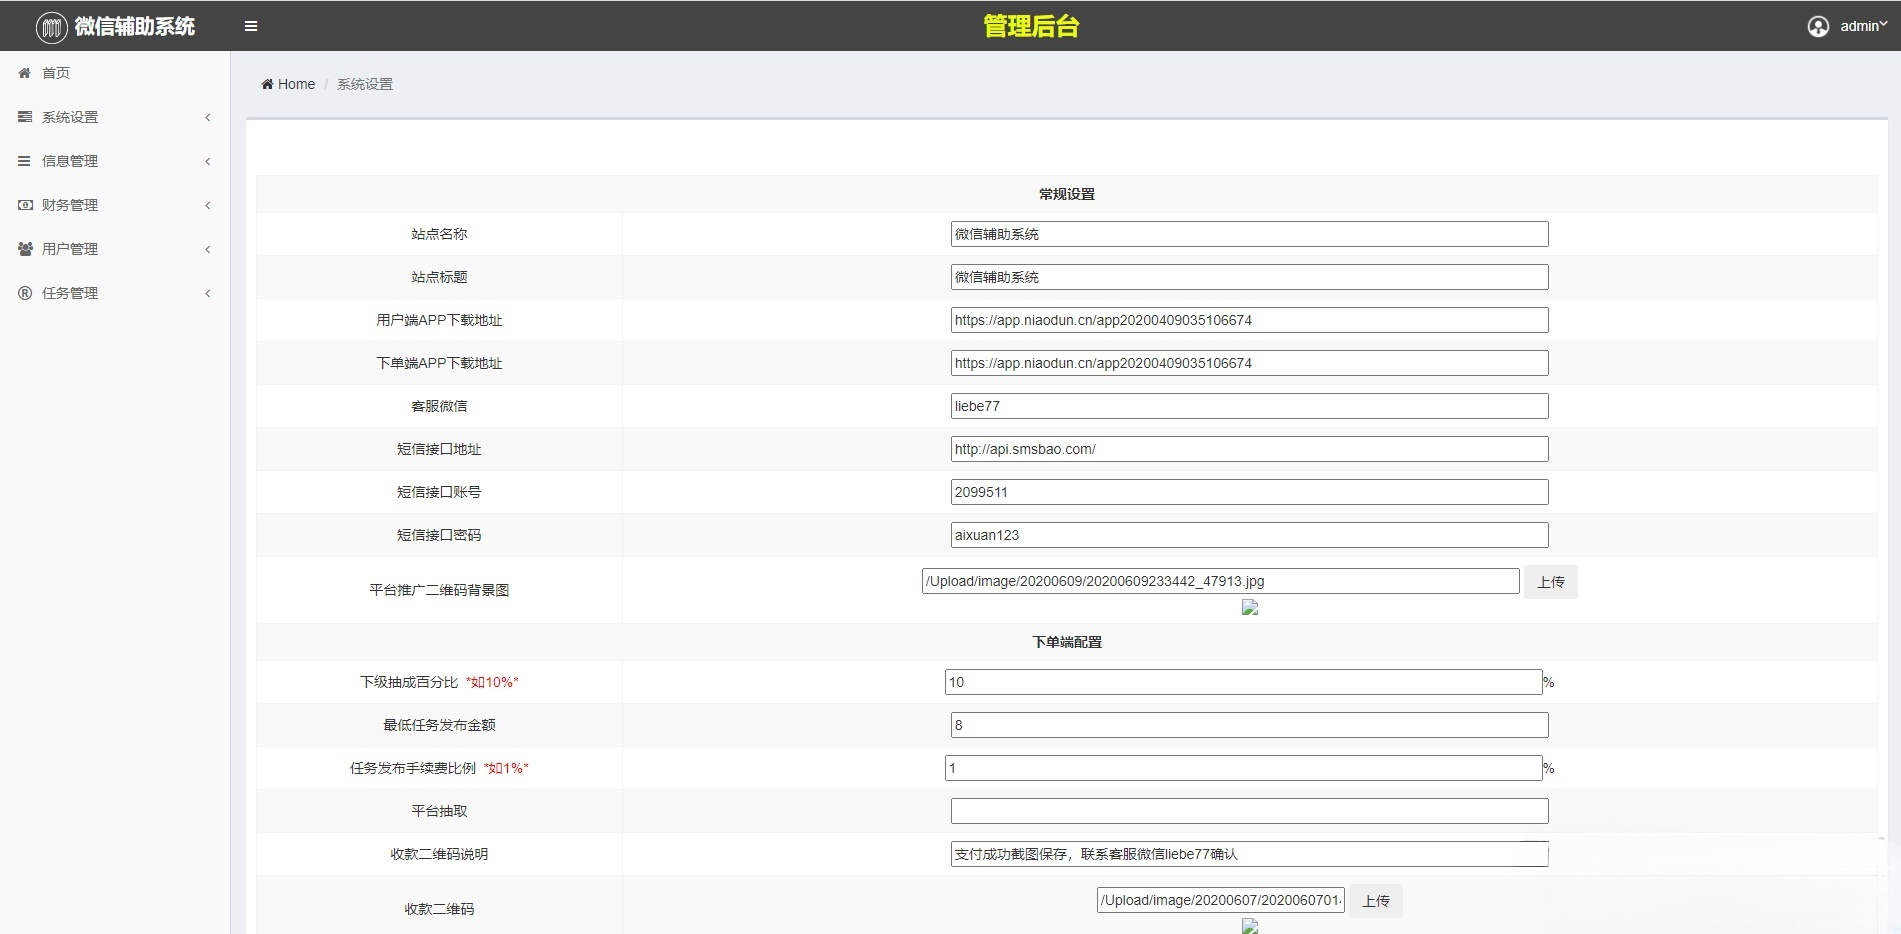This screenshot has width=1901, height=934.
Task: Click the home icon beside 首页
Action: tap(25, 73)
